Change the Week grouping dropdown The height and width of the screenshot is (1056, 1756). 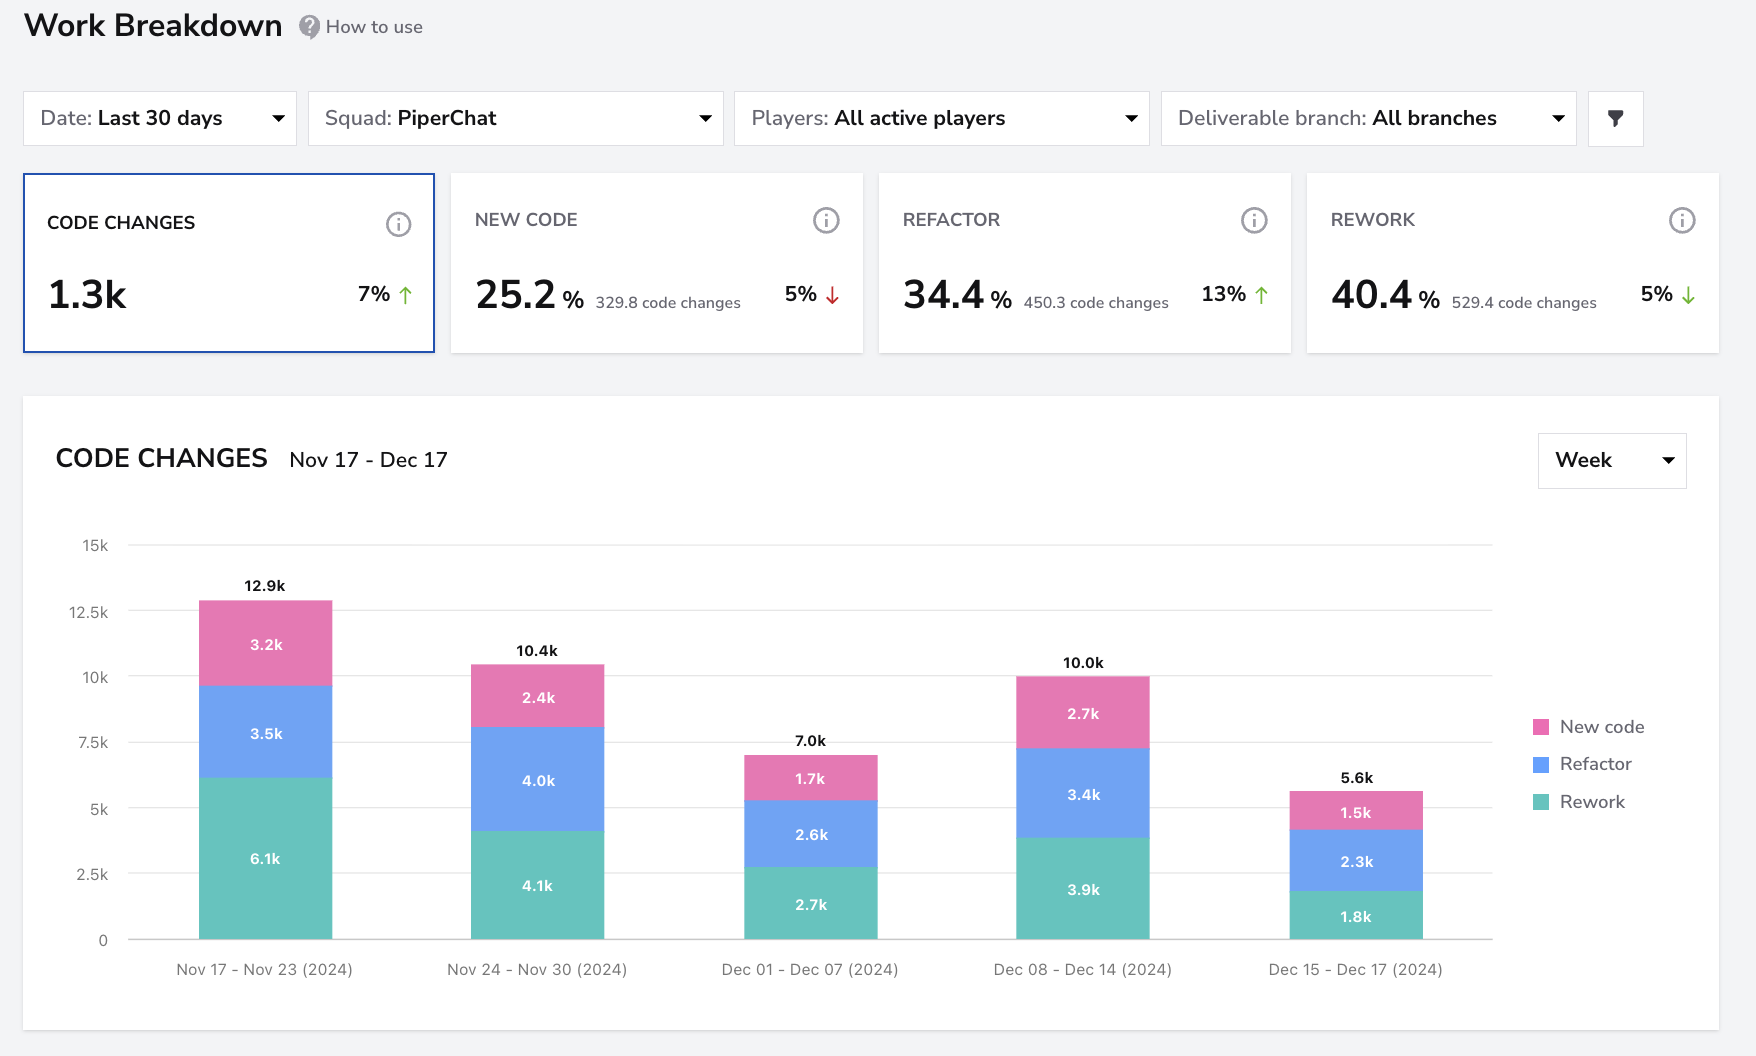[1612, 460]
